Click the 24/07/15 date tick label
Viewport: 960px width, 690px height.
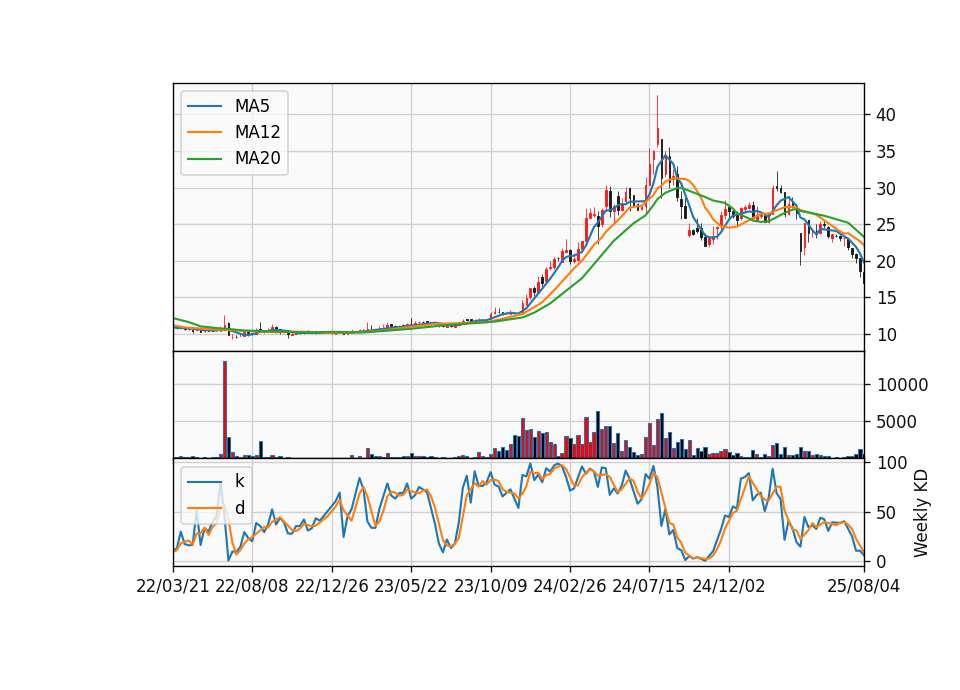(x=649, y=586)
